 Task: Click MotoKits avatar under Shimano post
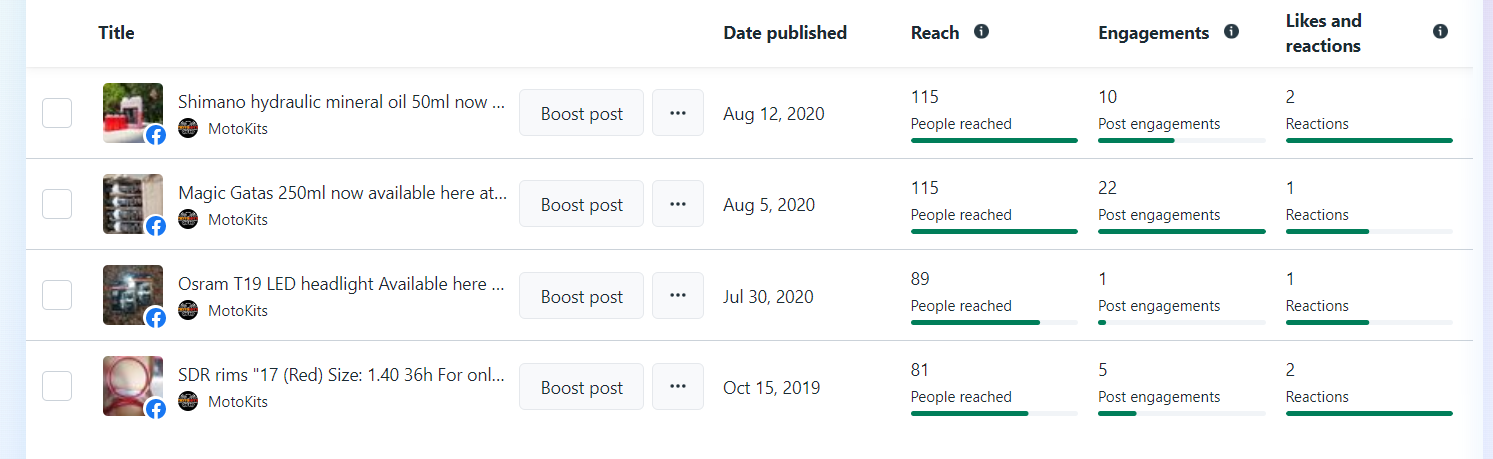(188, 128)
